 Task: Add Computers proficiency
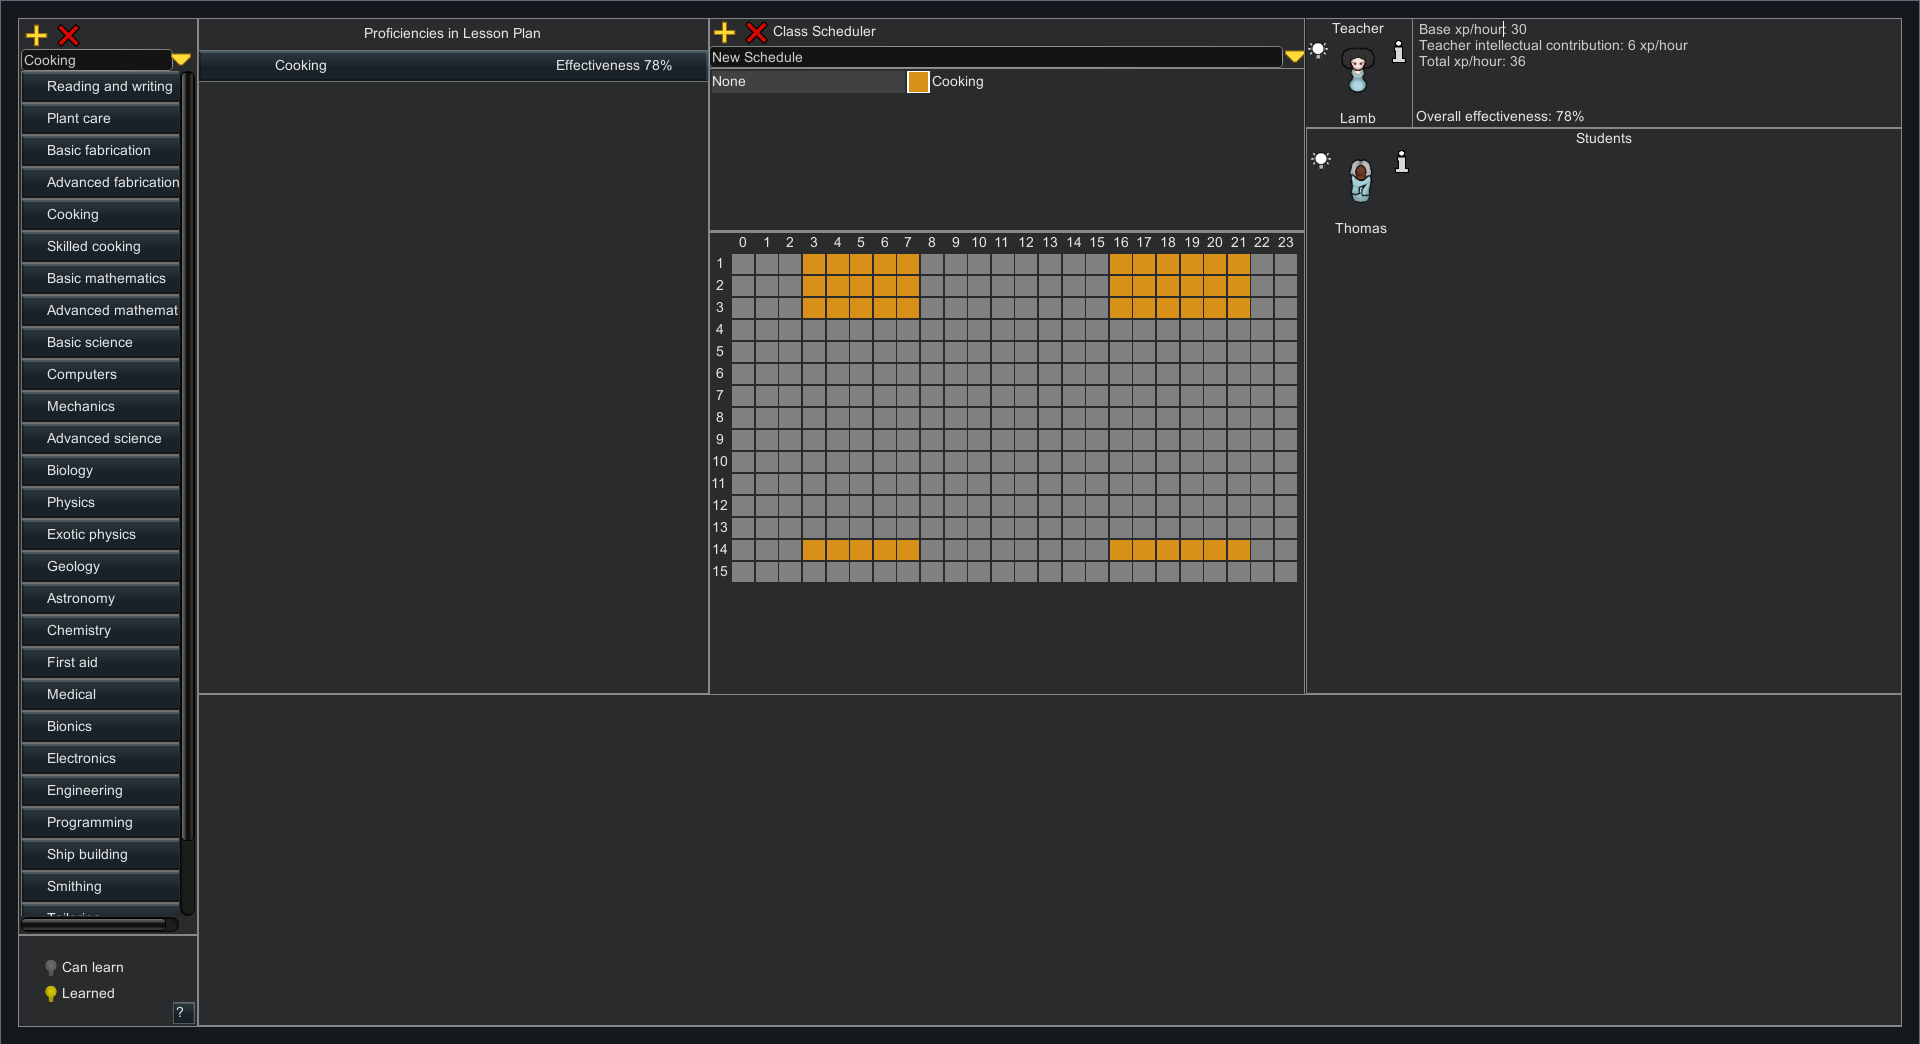pos(101,375)
